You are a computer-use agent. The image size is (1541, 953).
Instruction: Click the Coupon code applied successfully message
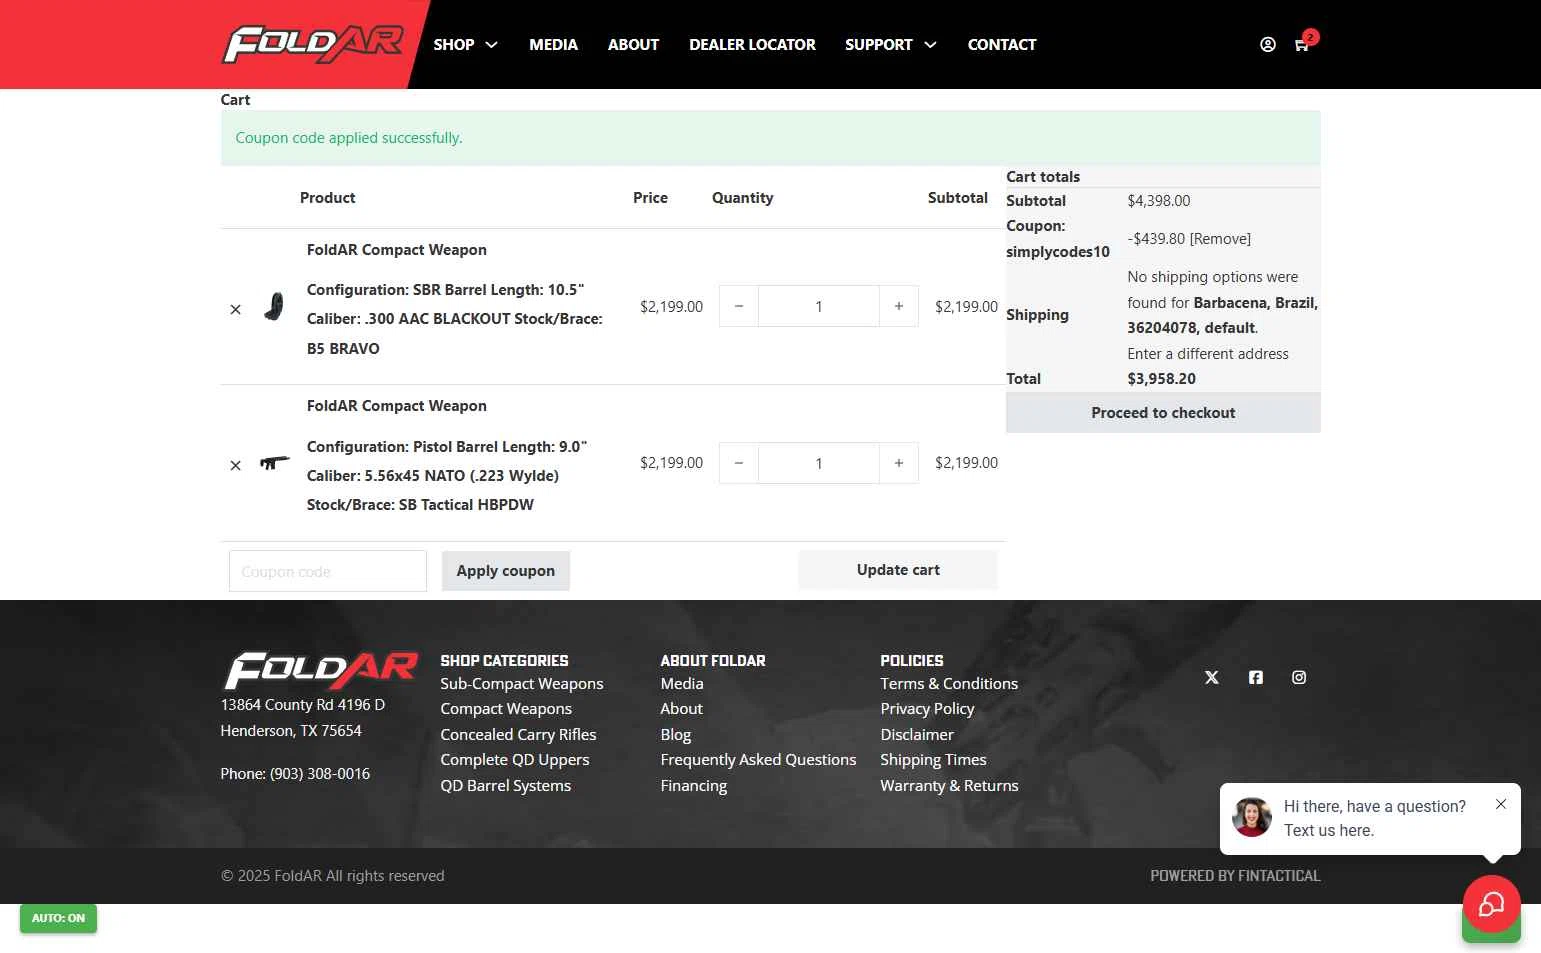tap(349, 138)
